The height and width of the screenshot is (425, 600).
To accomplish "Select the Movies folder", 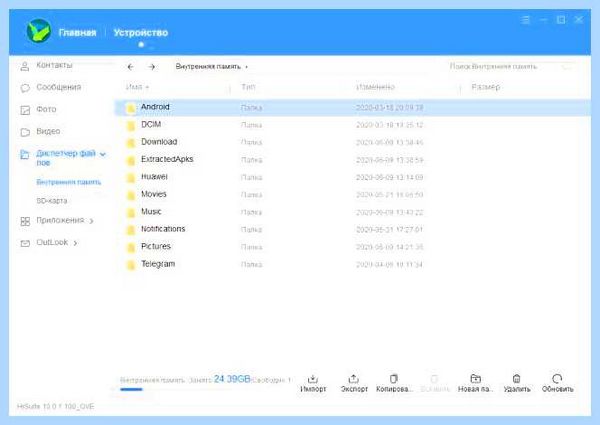I will click(x=154, y=194).
